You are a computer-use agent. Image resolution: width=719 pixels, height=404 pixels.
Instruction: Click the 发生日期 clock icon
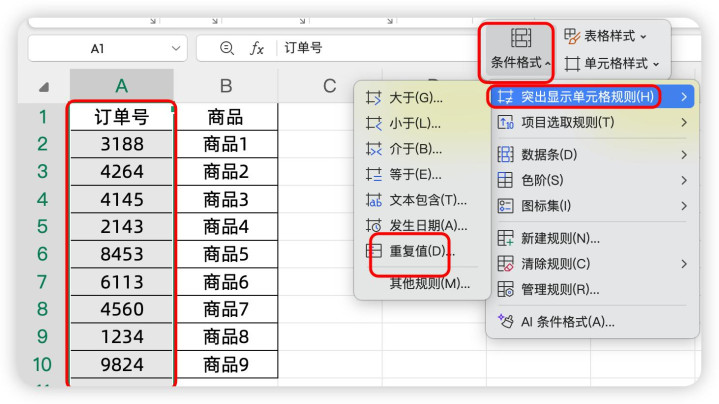(373, 226)
